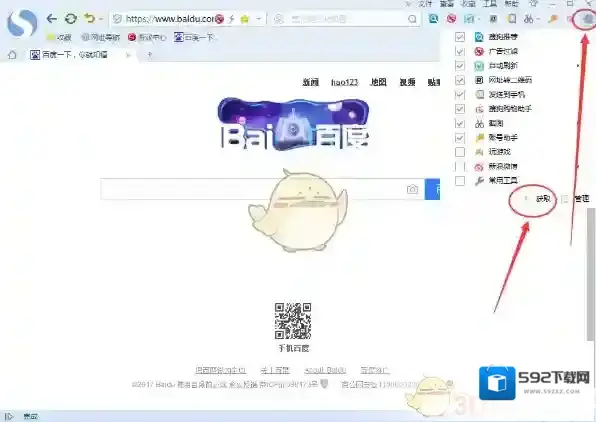The height and width of the screenshot is (422, 596).
Task: Check 新浪微博 in the extensions list
Action: (x=460, y=167)
